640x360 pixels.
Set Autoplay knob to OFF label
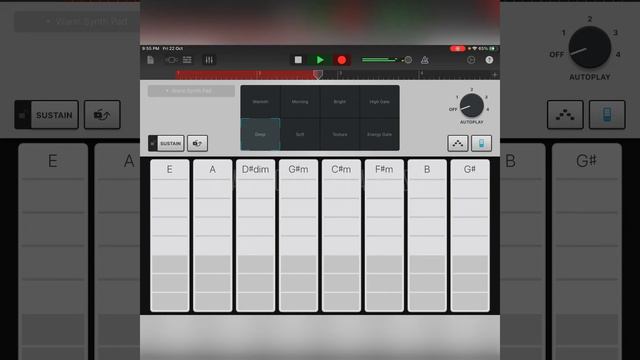coord(453,109)
